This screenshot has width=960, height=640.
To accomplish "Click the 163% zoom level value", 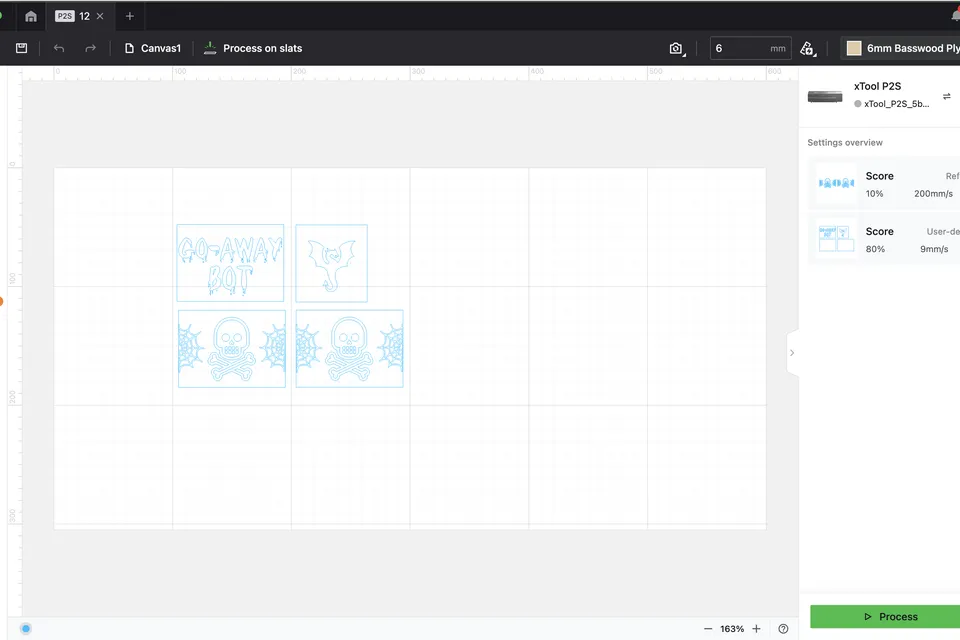I will coord(732,629).
